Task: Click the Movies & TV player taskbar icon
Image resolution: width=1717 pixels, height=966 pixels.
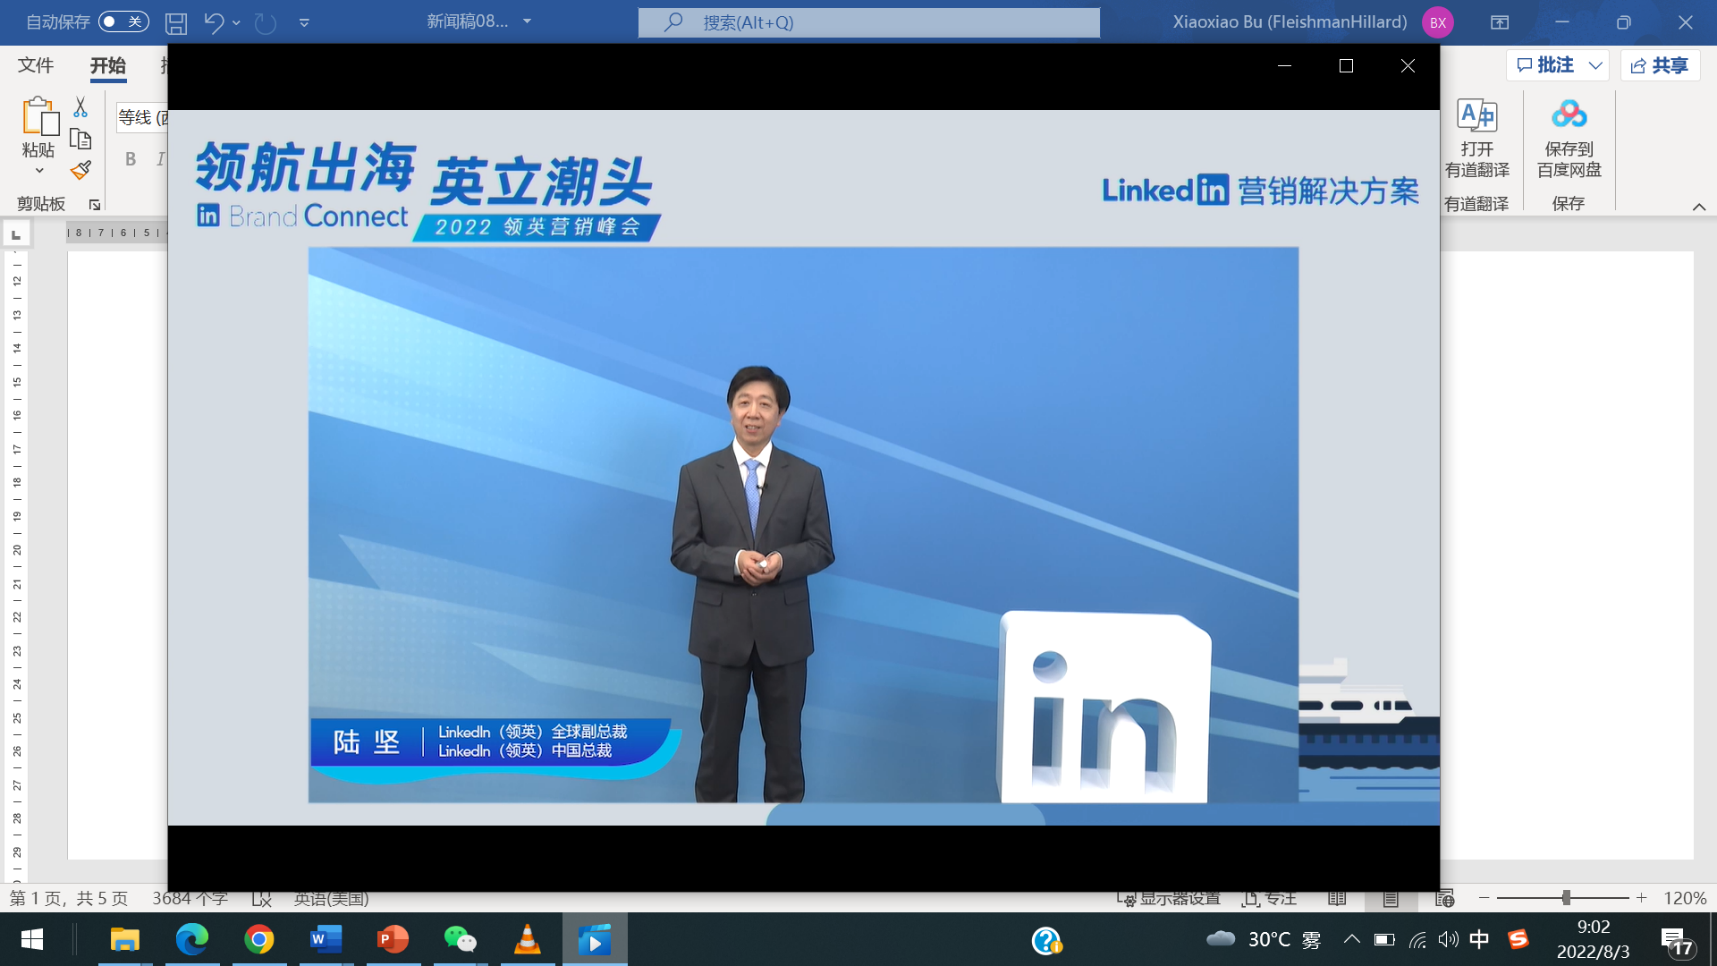Action: coord(594,940)
